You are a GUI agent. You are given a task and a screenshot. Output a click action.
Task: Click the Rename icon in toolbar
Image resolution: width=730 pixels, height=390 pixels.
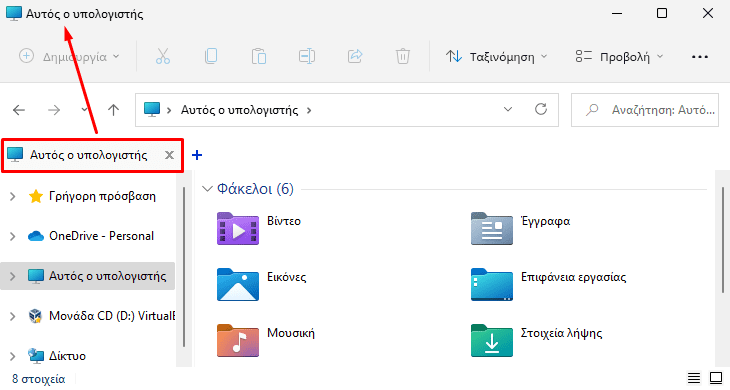(x=307, y=56)
